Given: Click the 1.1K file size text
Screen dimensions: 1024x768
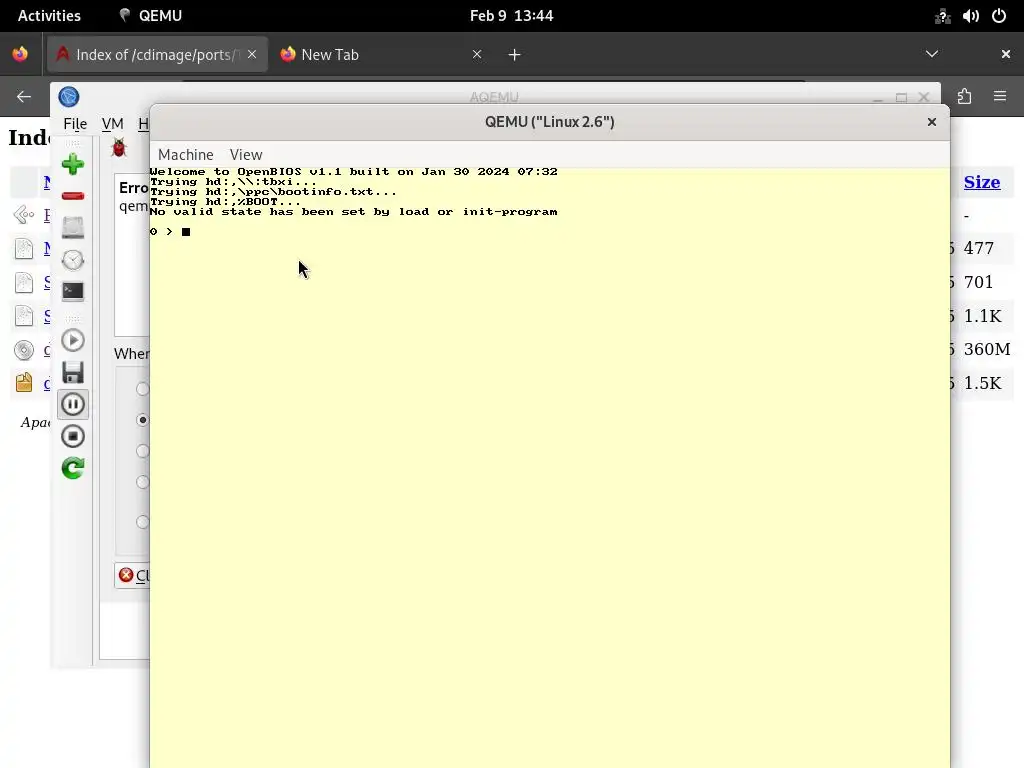Looking at the screenshot, I should 982,316.
